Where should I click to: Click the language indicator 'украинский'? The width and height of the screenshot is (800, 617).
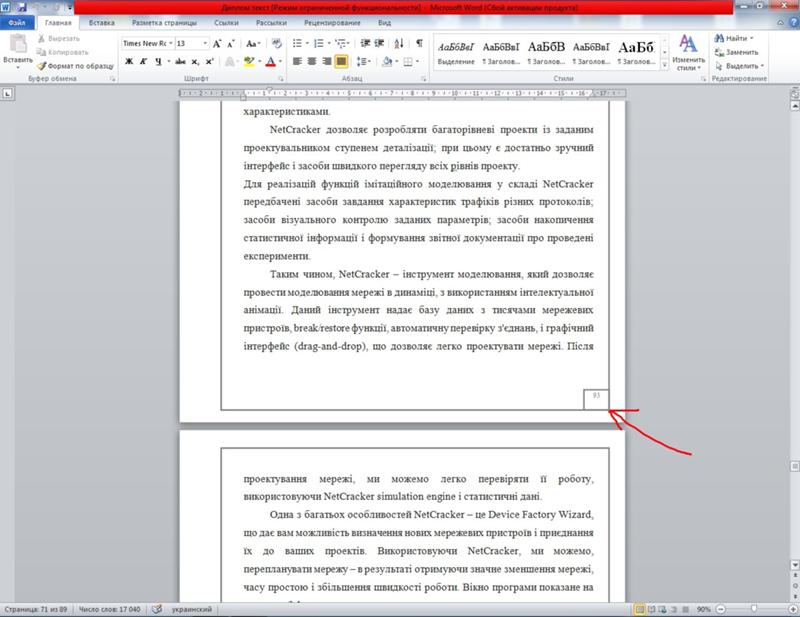tap(192, 609)
